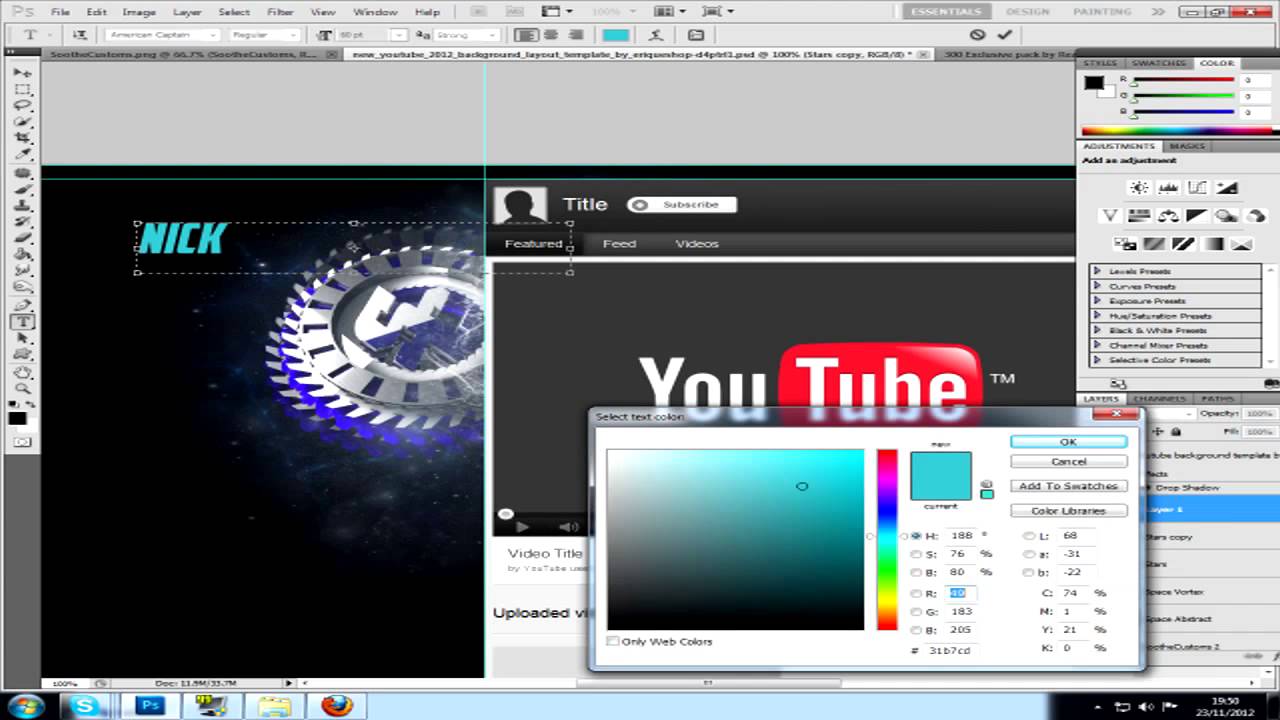Cancel current text edits in options bar
Image resolution: width=1280 pixels, height=720 pixels.
(x=978, y=35)
